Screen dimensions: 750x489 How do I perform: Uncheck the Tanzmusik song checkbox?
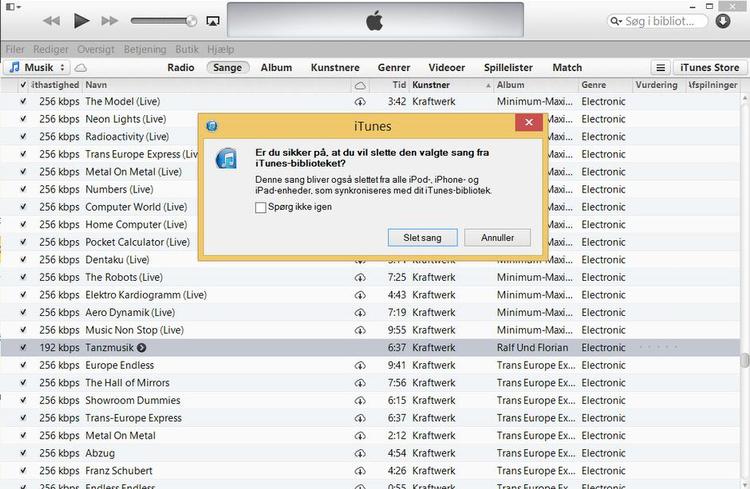(23, 347)
